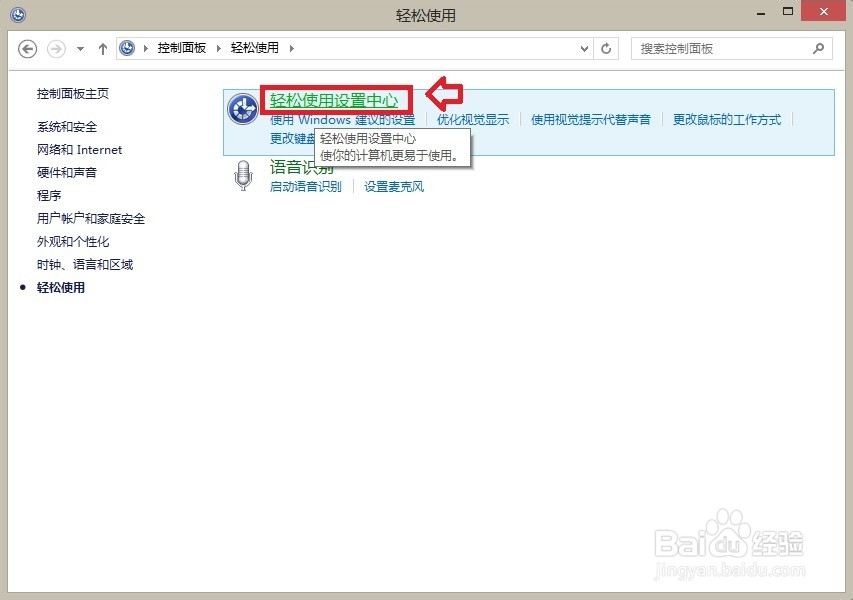
Task: Click the search magnifier icon
Action: 818,48
